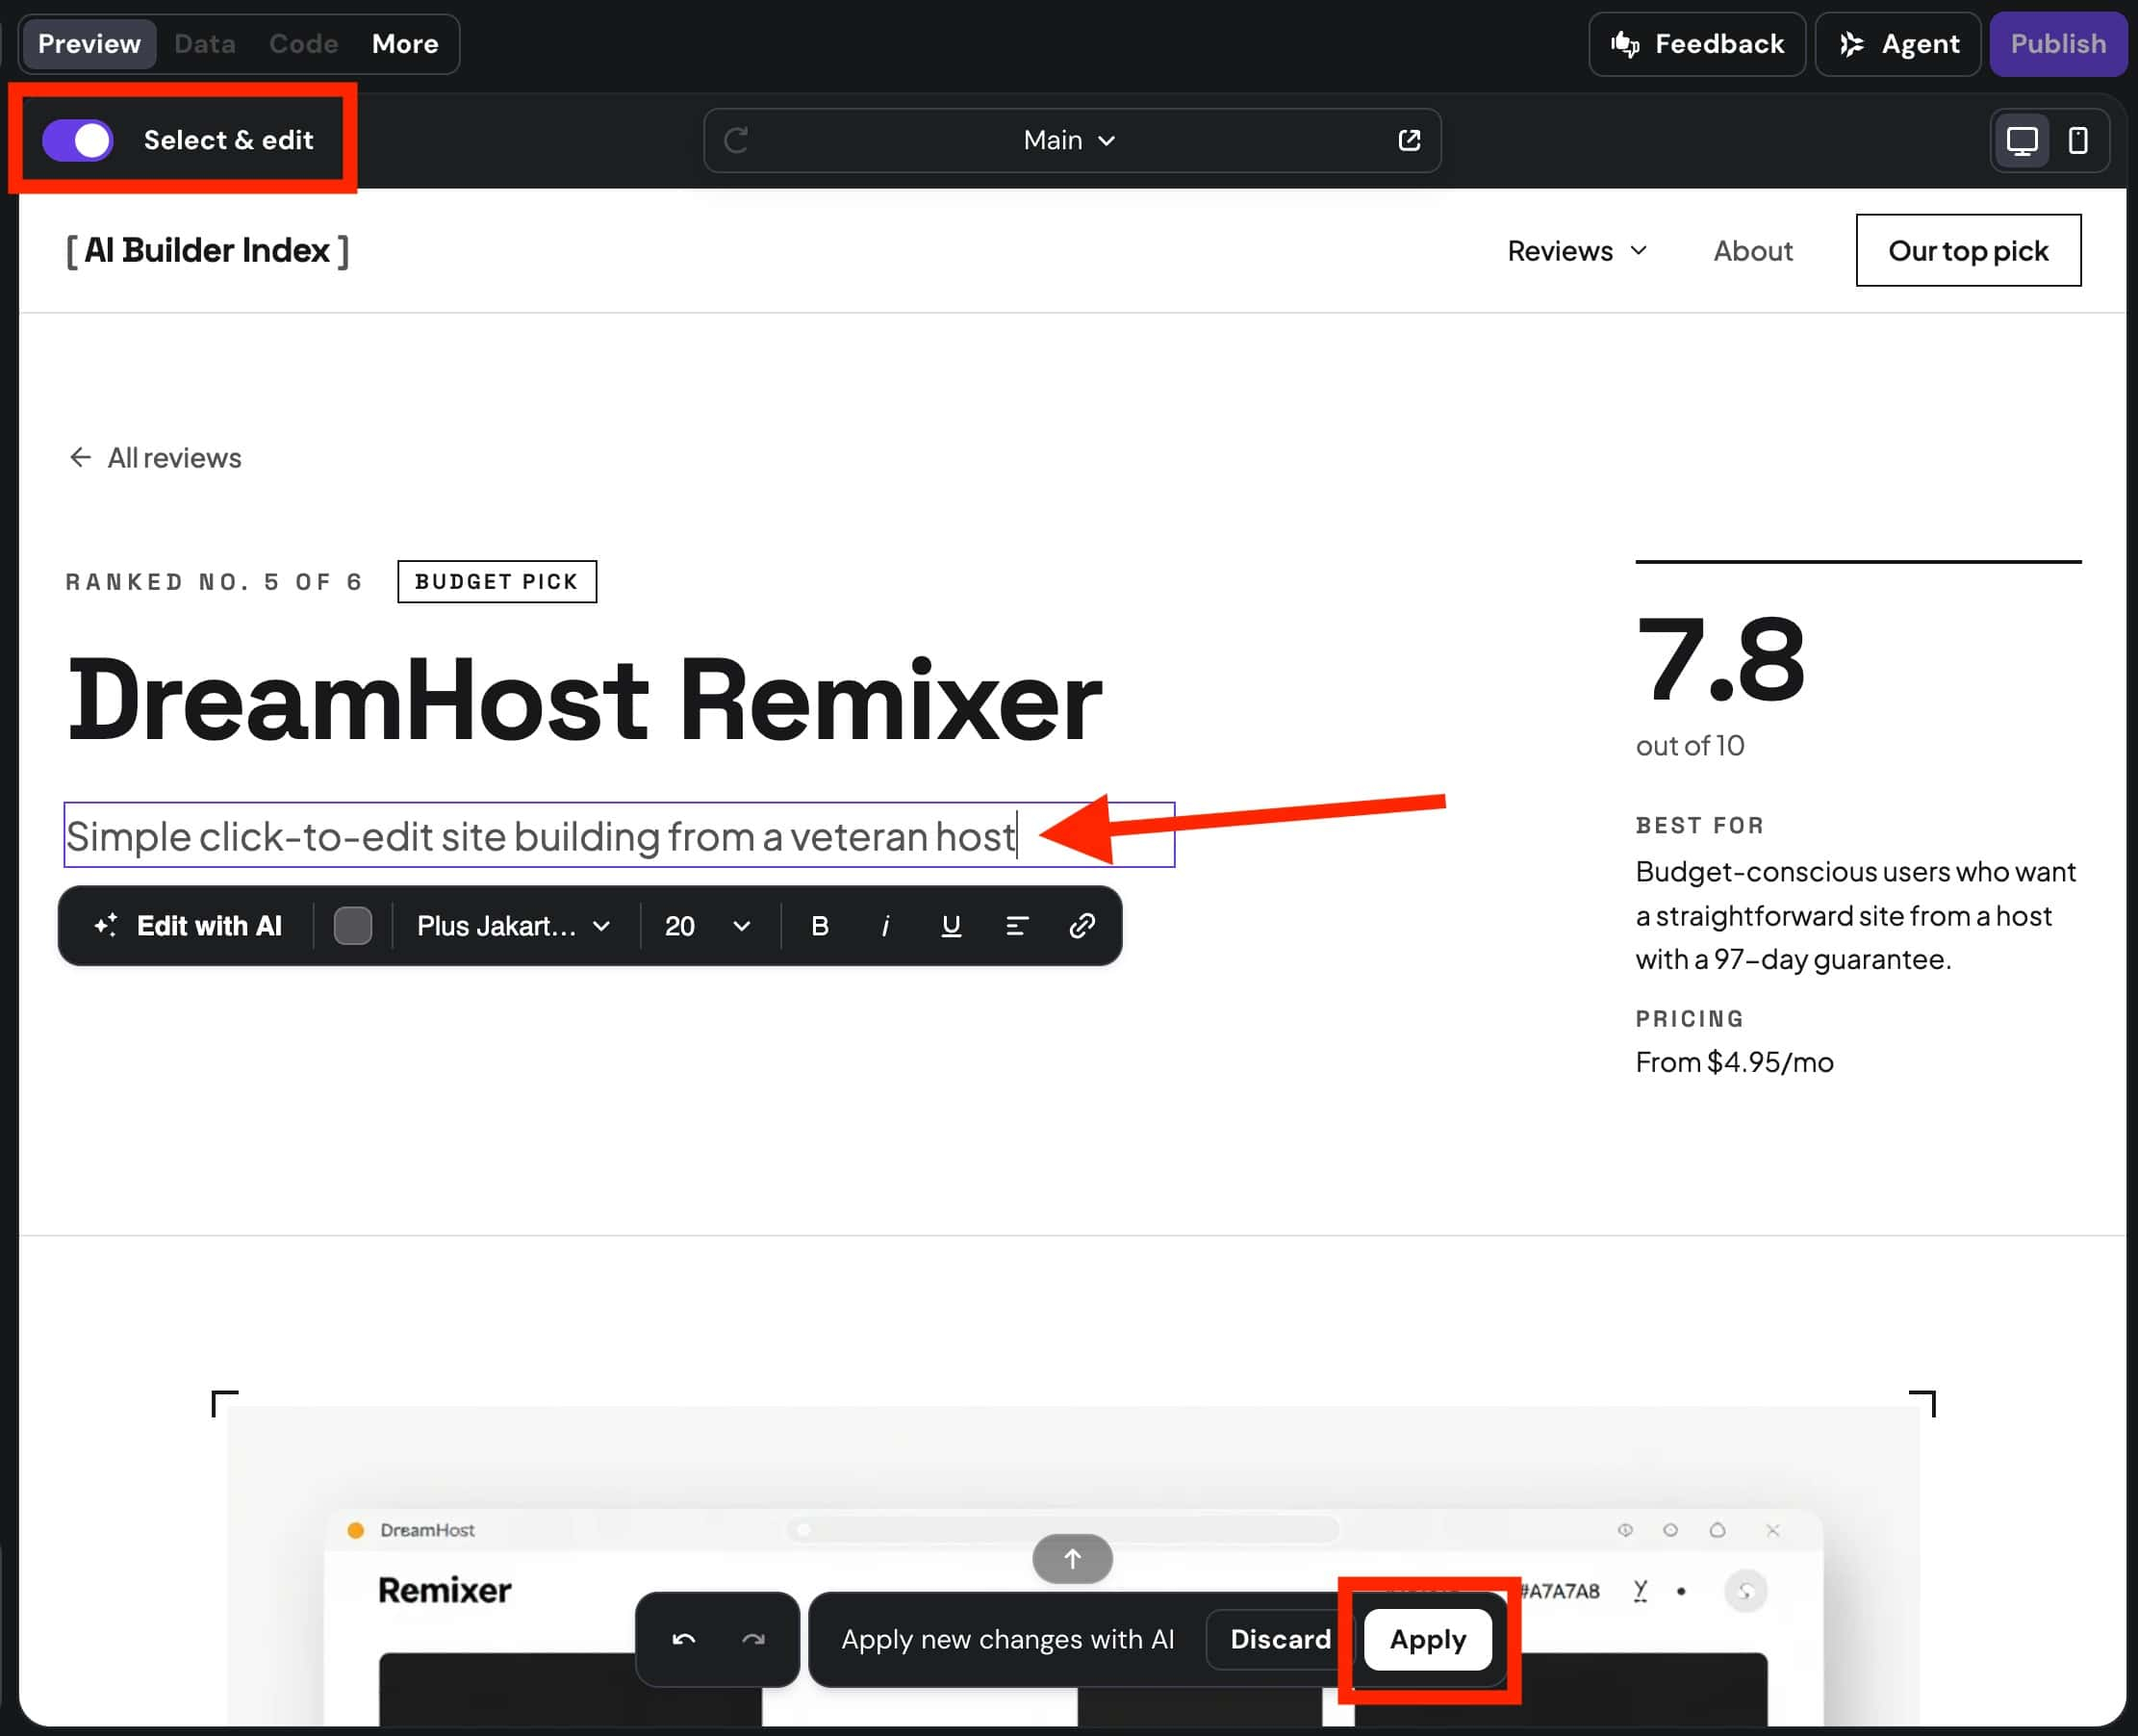Click the back arrow beside All reviews
Screen dimensions: 2138x1736
pyautogui.click(x=81, y=457)
